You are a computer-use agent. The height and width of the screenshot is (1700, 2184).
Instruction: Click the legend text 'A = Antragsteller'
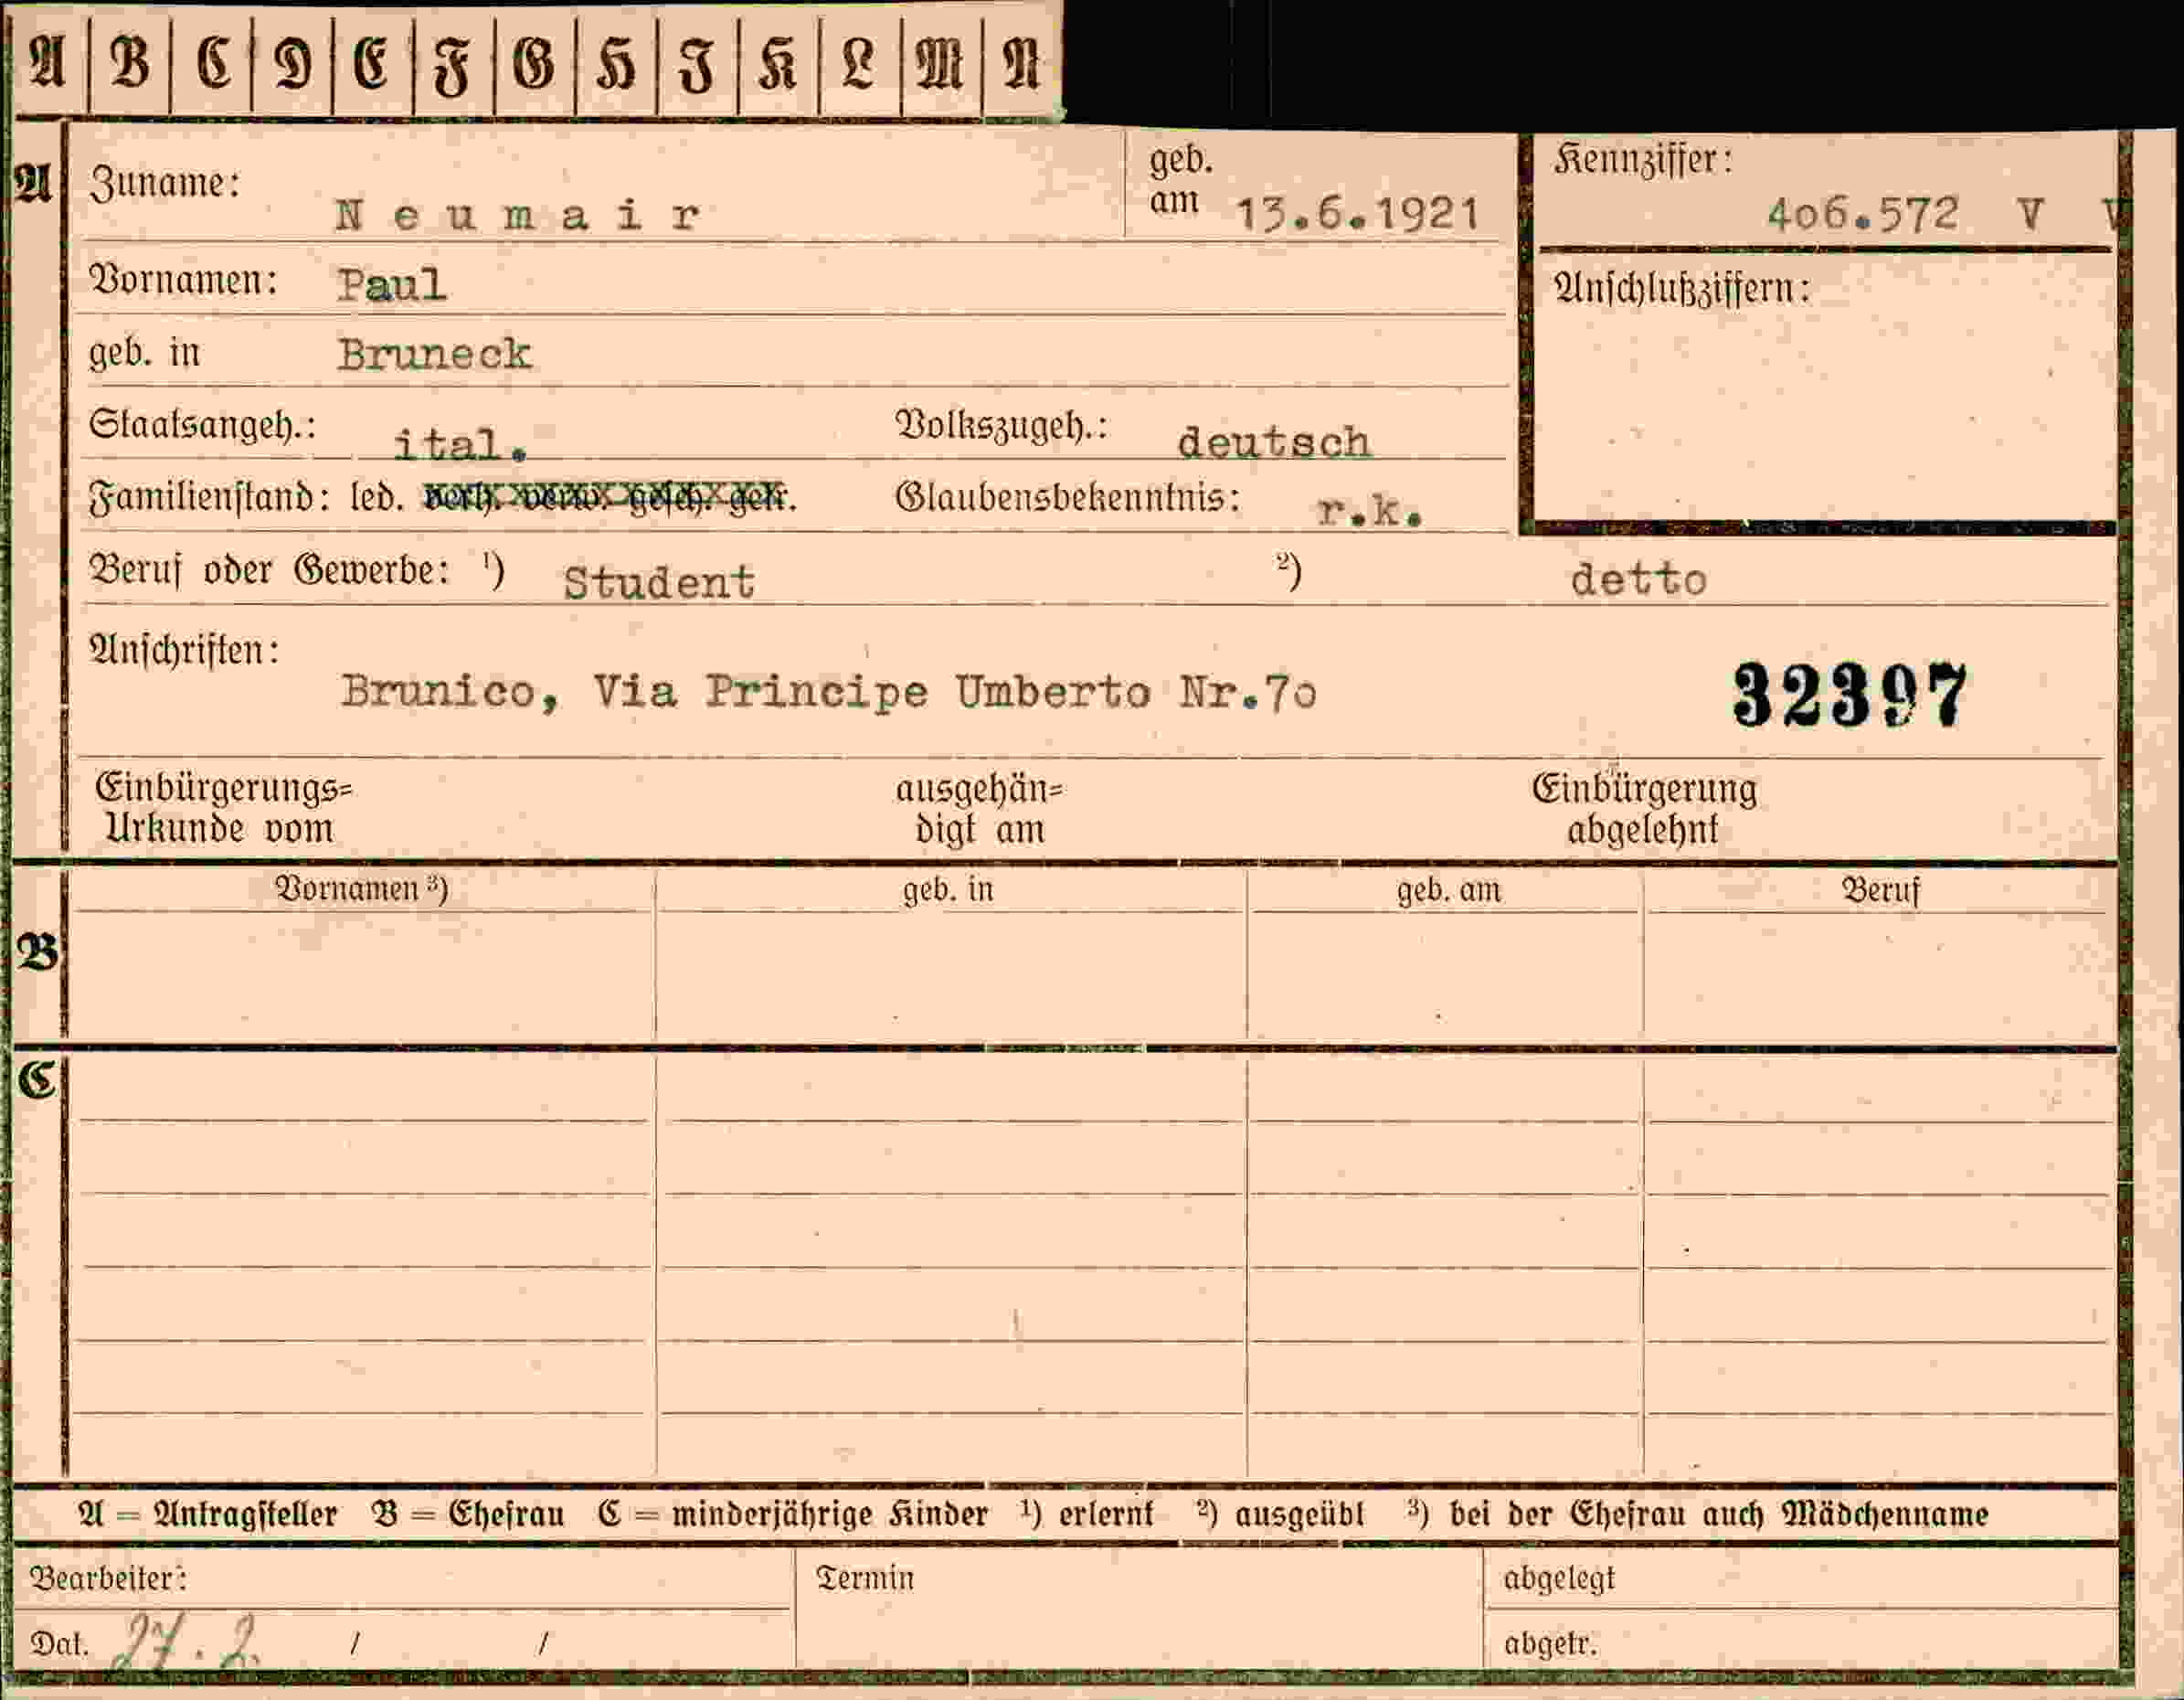[x=208, y=1514]
